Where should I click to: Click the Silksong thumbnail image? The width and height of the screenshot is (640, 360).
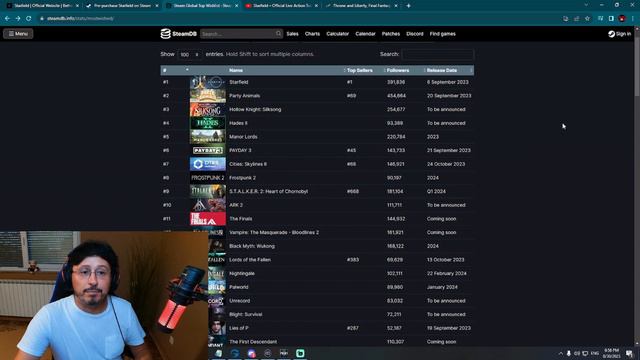208,109
